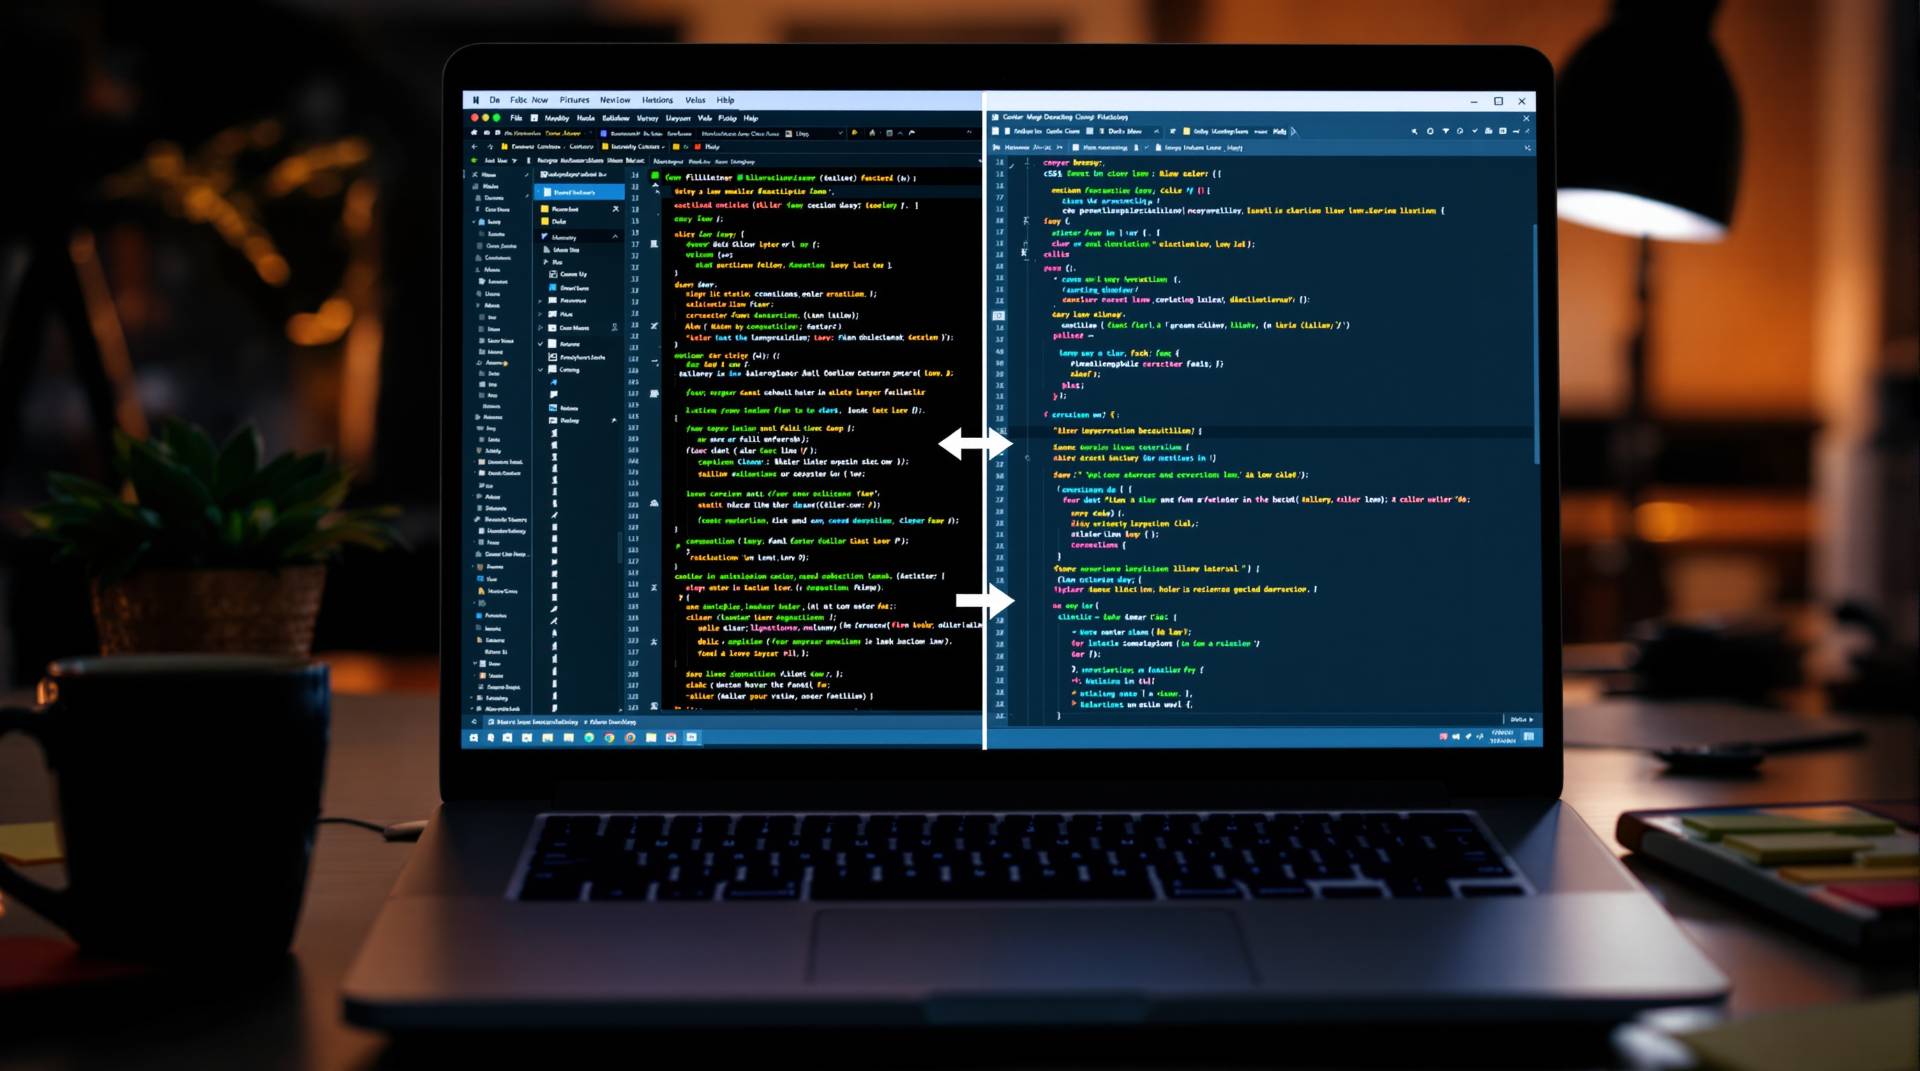1920x1071 pixels.
Task: Click the Windows Start button on the taskbar
Action: coord(474,738)
